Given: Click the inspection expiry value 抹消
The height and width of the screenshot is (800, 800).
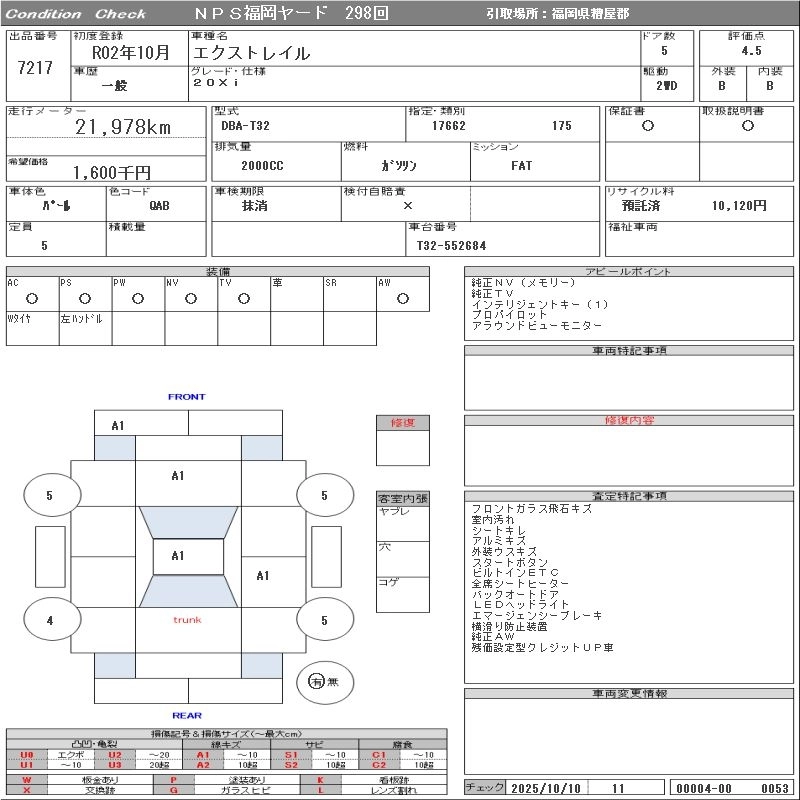Looking at the screenshot, I should (x=255, y=206).
